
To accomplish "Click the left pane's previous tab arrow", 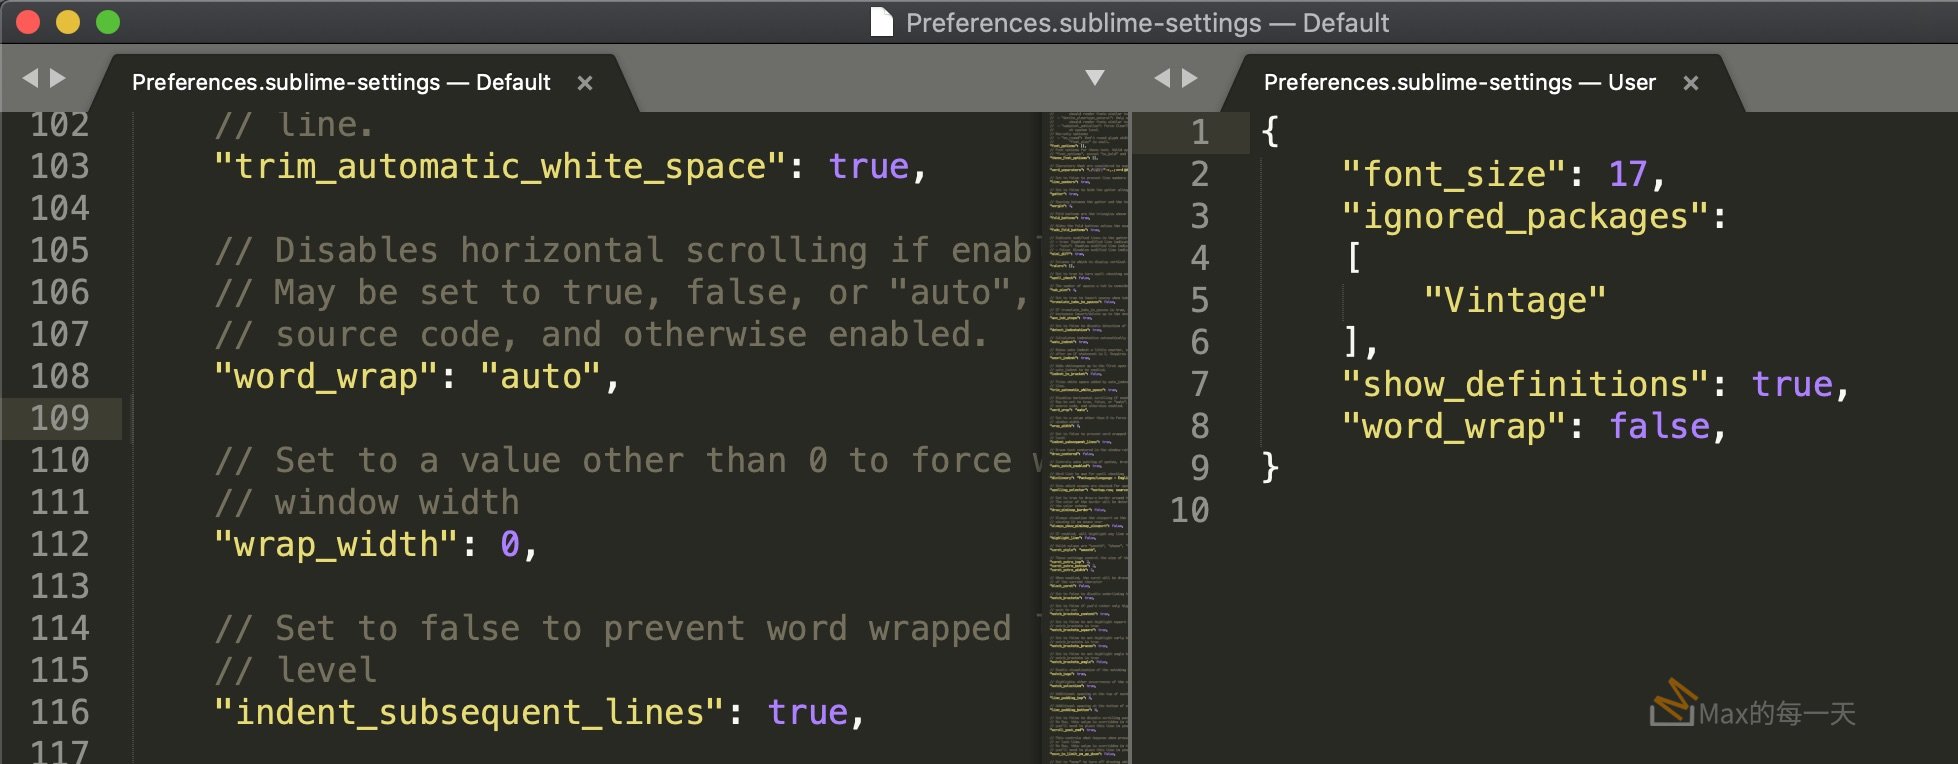I will click(30, 78).
